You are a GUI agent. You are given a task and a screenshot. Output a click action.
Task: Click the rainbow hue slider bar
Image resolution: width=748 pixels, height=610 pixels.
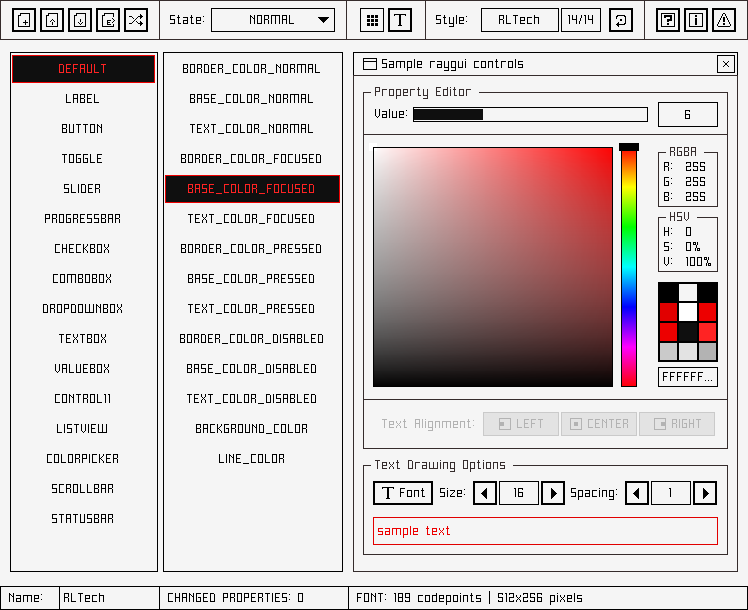[x=628, y=267]
